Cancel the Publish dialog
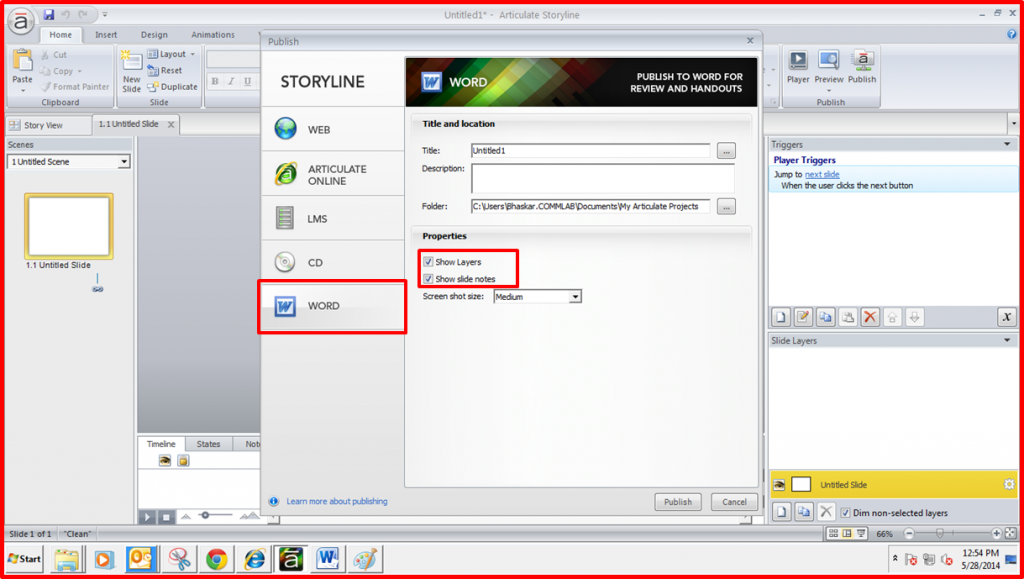Screen dimensions: 1024x579 [734, 502]
